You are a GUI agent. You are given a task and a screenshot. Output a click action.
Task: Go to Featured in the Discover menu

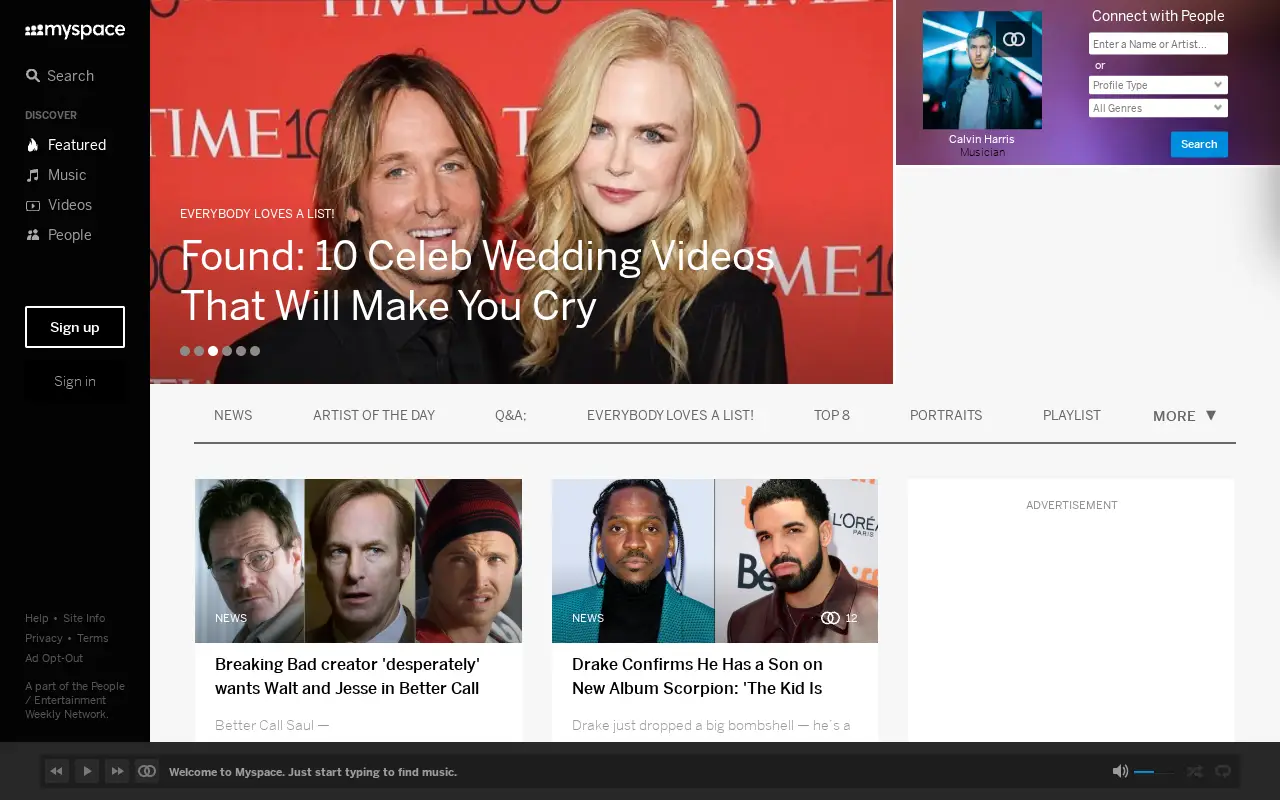point(66,145)
